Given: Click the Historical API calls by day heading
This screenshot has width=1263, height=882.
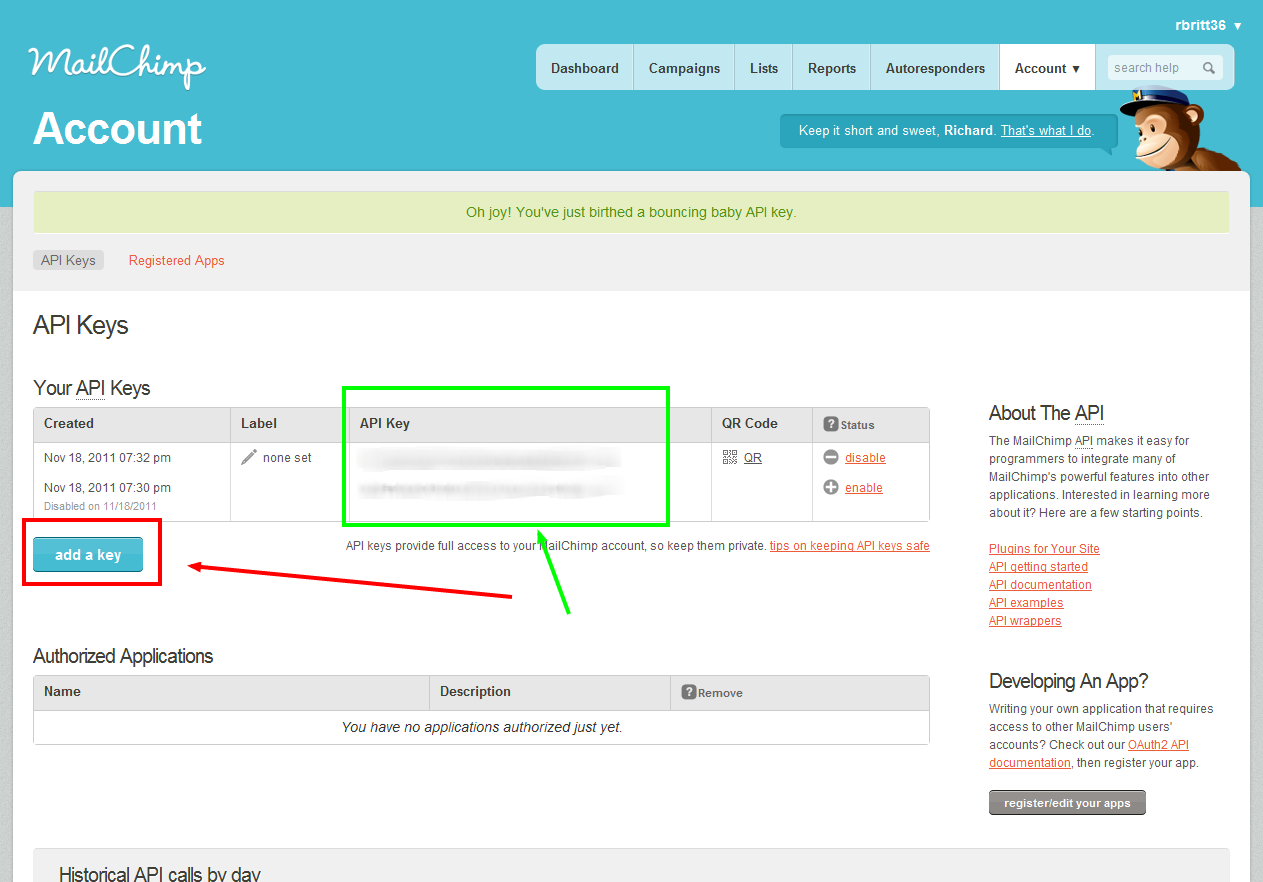Looking at the screenshot, I should tap(160, 874).
